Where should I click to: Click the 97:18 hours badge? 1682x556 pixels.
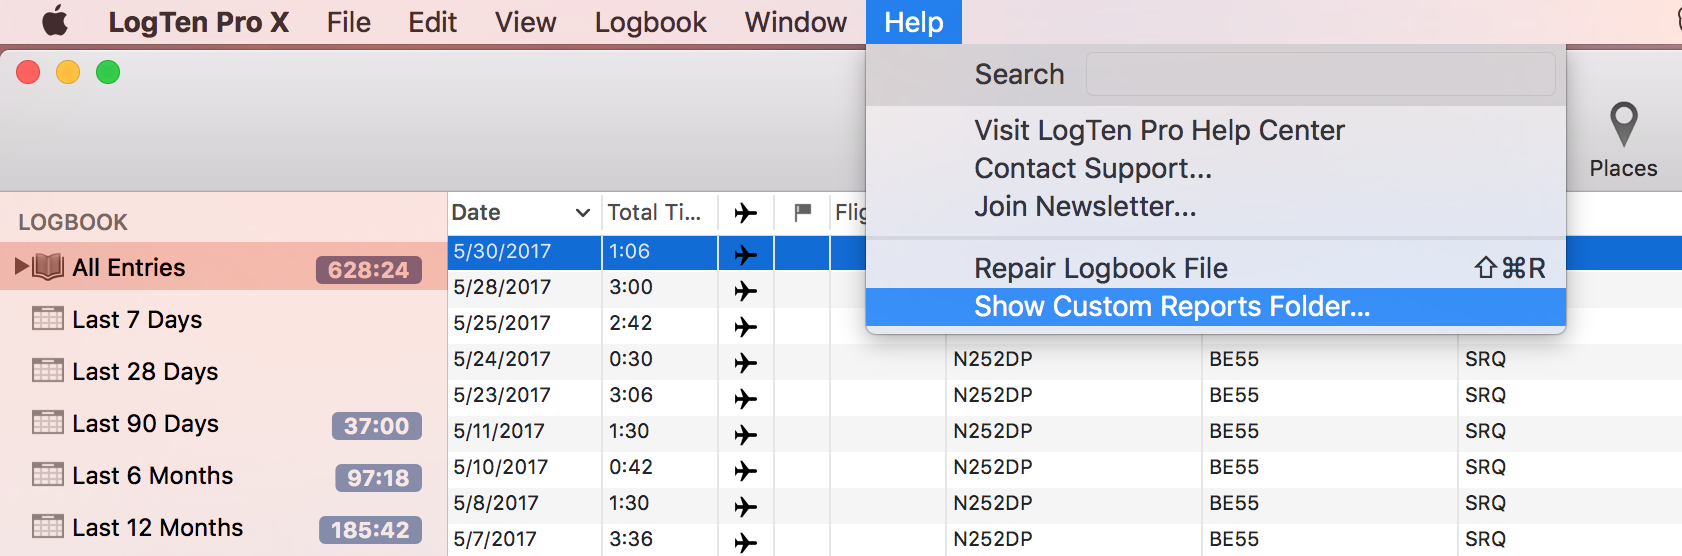(378, 478)
